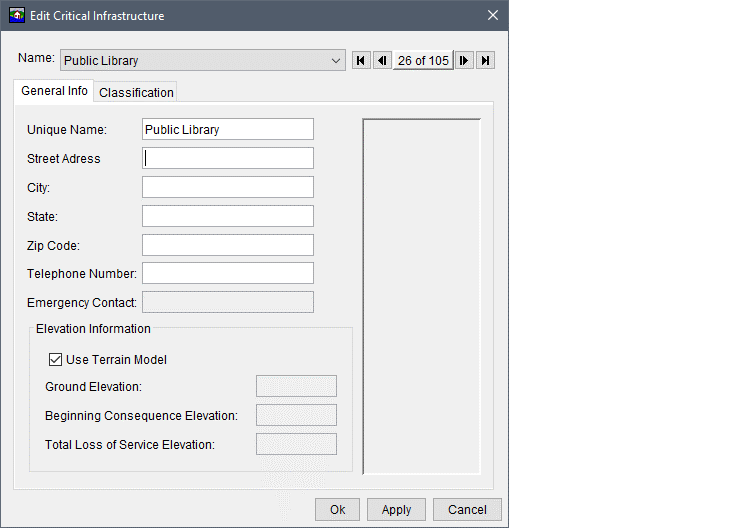Click the record counter 26 of 105
736x528 pixels.
coord(423,61)
